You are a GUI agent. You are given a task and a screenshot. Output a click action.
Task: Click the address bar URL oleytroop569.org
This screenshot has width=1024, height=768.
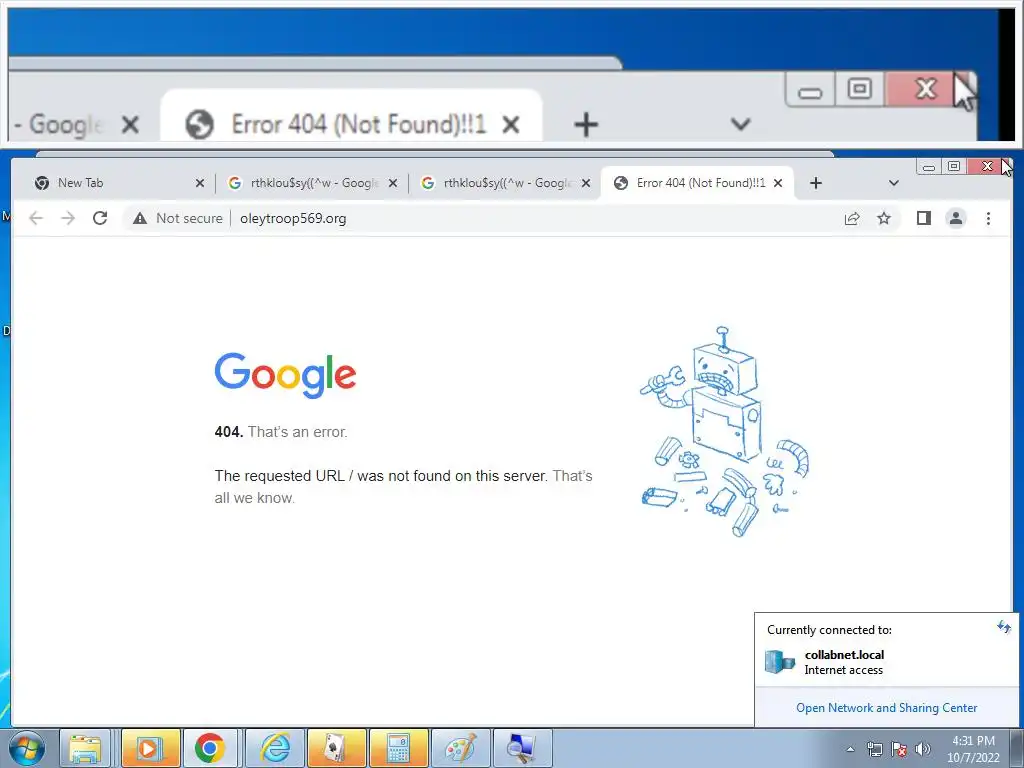click(293, 218)
